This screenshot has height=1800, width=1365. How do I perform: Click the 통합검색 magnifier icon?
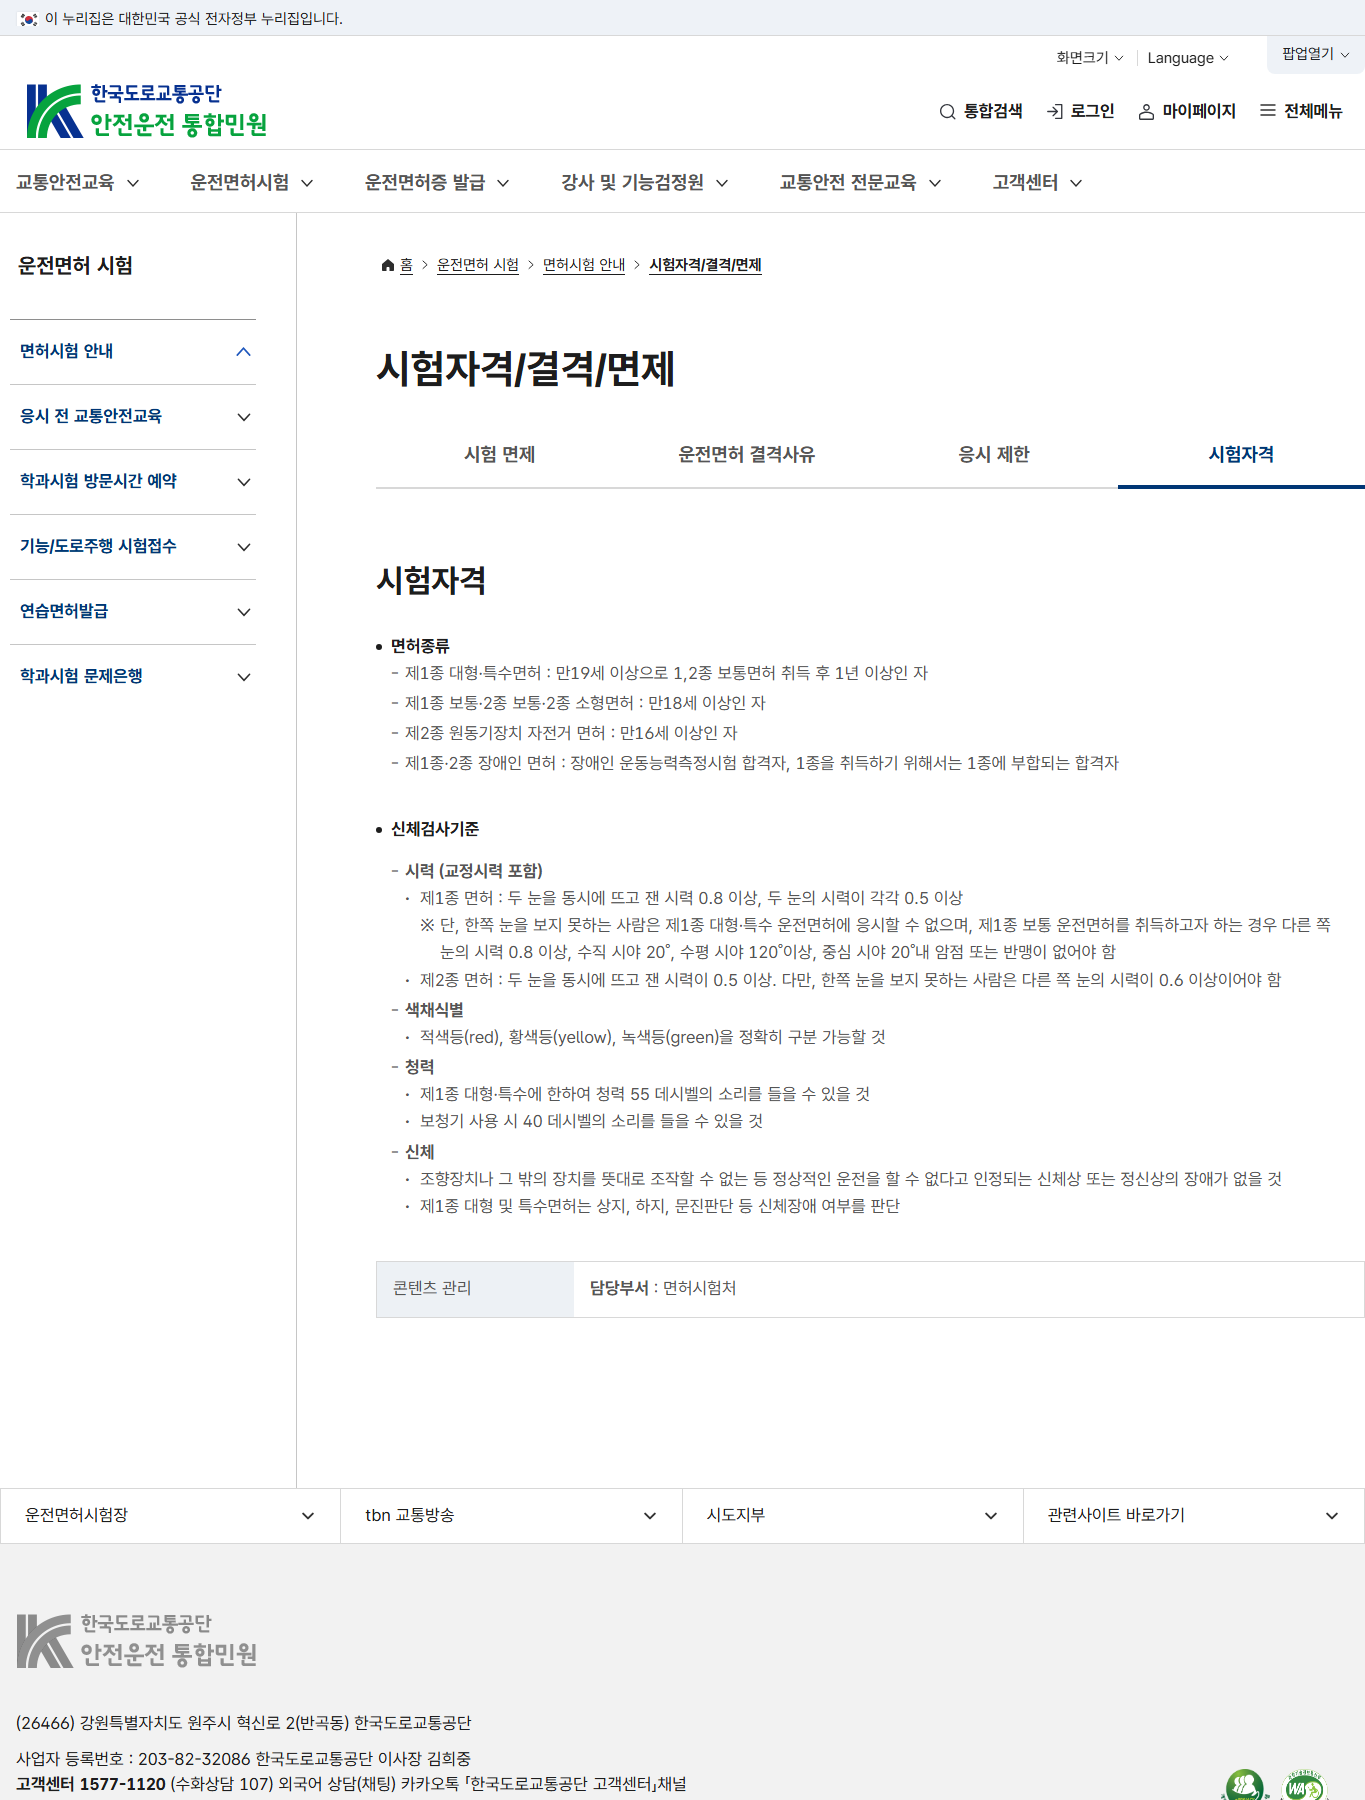pos(947,111)
